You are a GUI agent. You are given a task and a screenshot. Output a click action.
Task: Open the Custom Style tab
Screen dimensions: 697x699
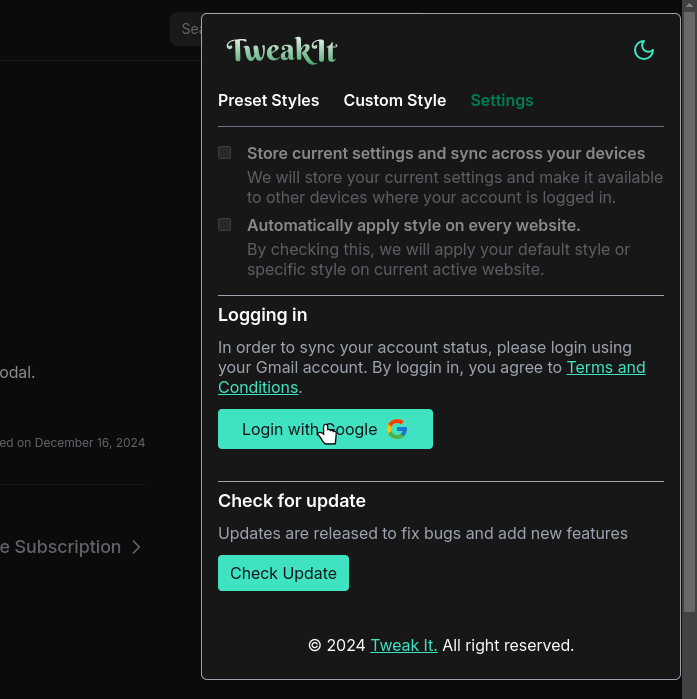pos(394,100)
